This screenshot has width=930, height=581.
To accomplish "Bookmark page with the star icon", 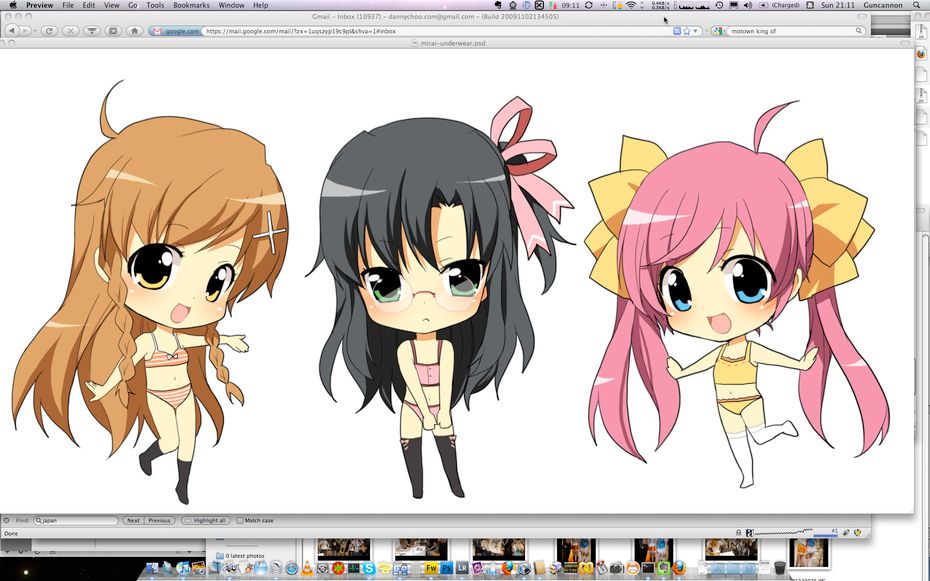I will click(x=686, y=31).
